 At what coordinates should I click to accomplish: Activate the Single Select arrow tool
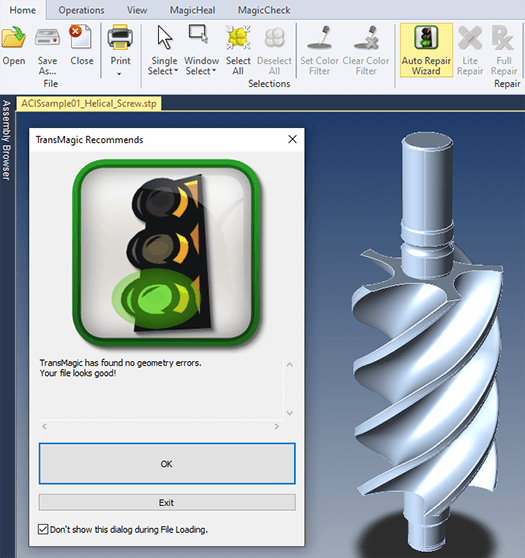coord(164,37)
